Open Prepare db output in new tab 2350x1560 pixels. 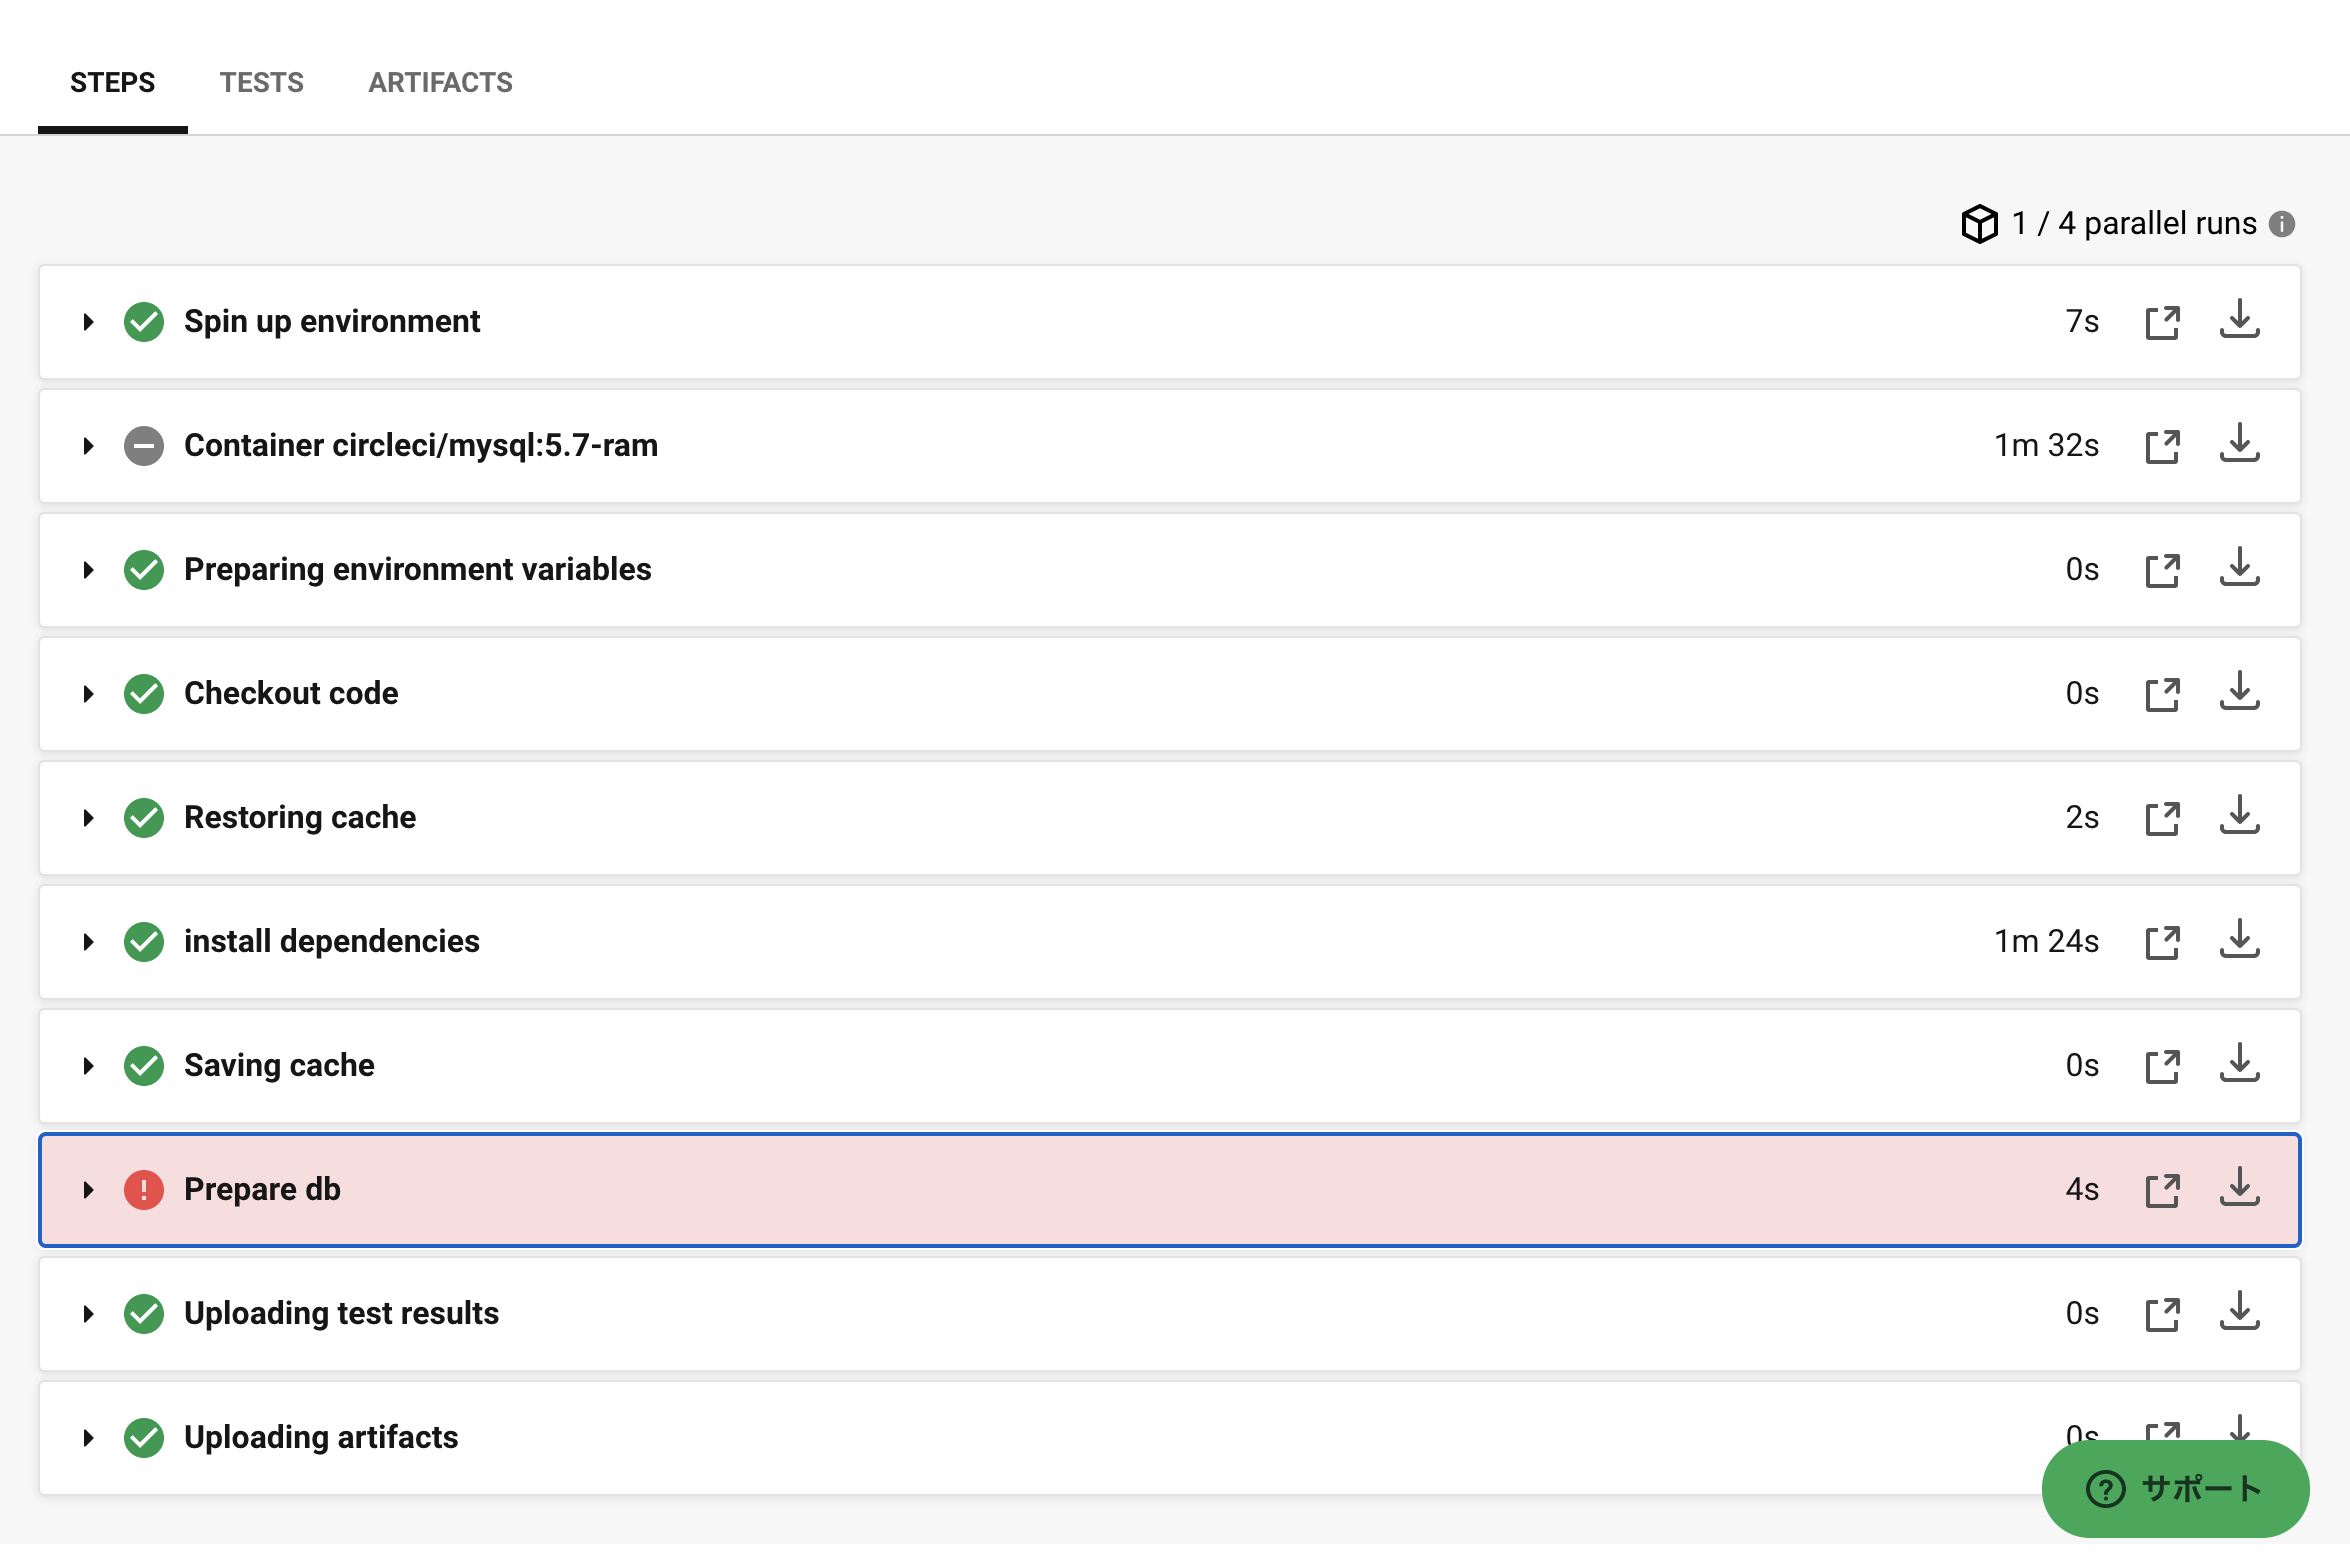(2162, 1190)
